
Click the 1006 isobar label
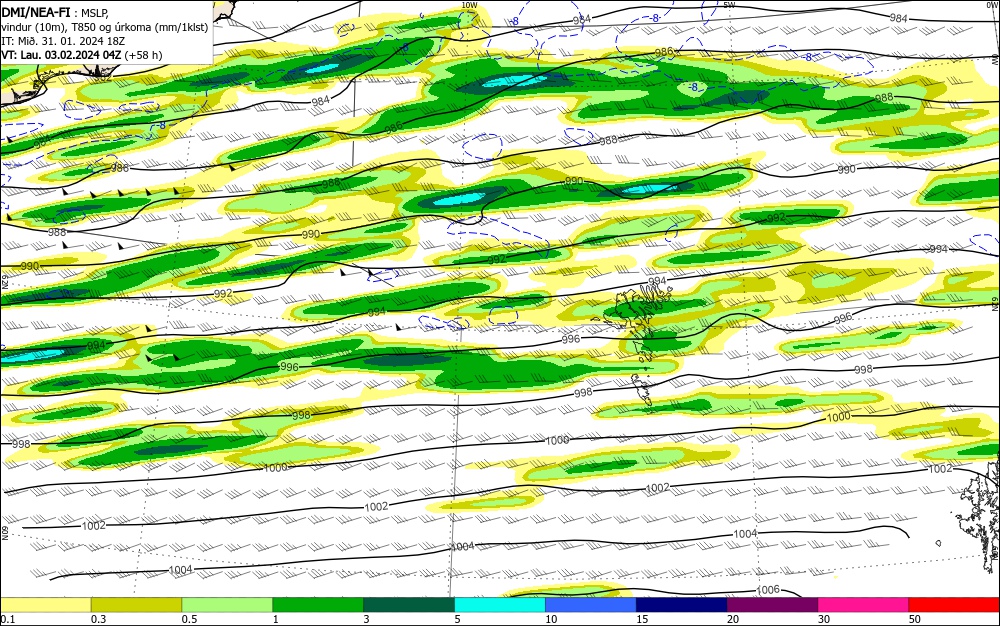coord(768,590)
